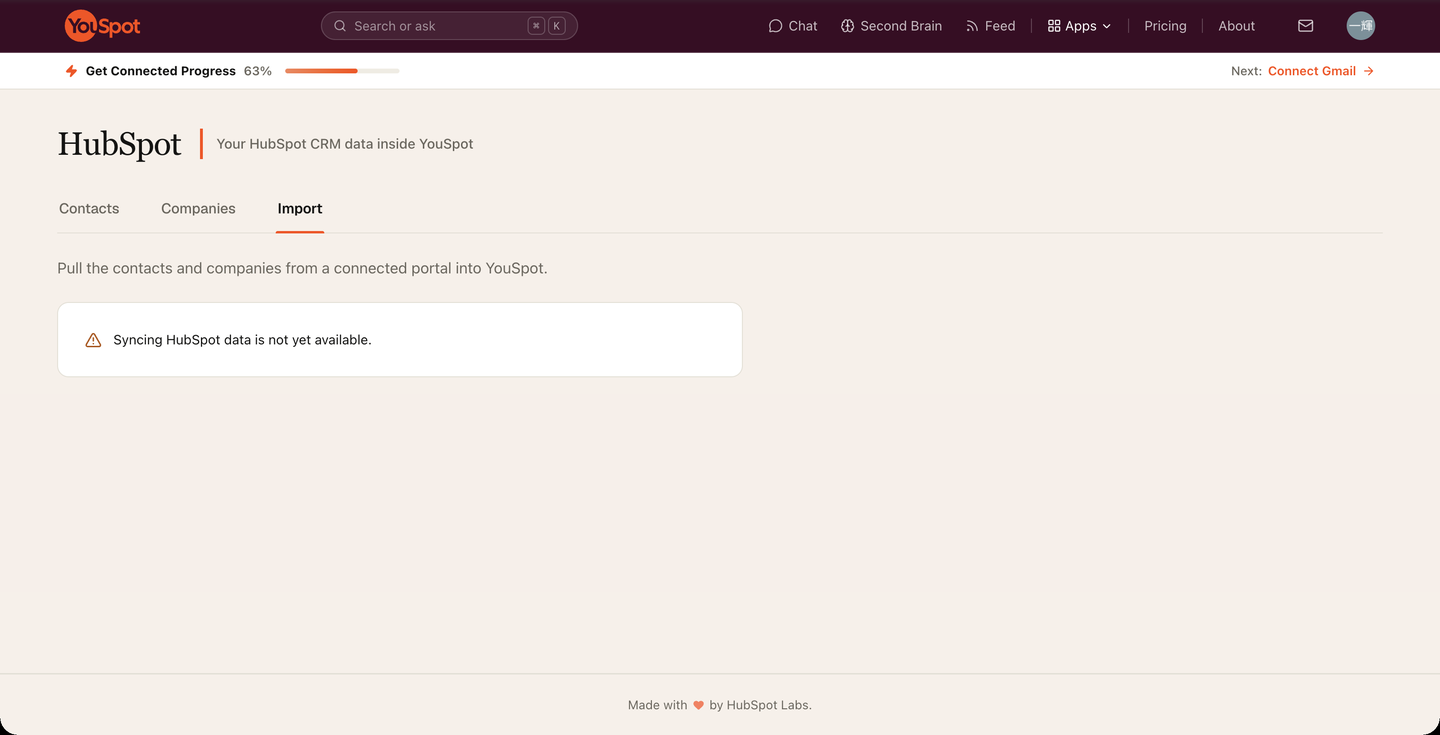Screen dimensions: 1440x735
Task: Click the YouSpot logo
Action: [102, 26]
